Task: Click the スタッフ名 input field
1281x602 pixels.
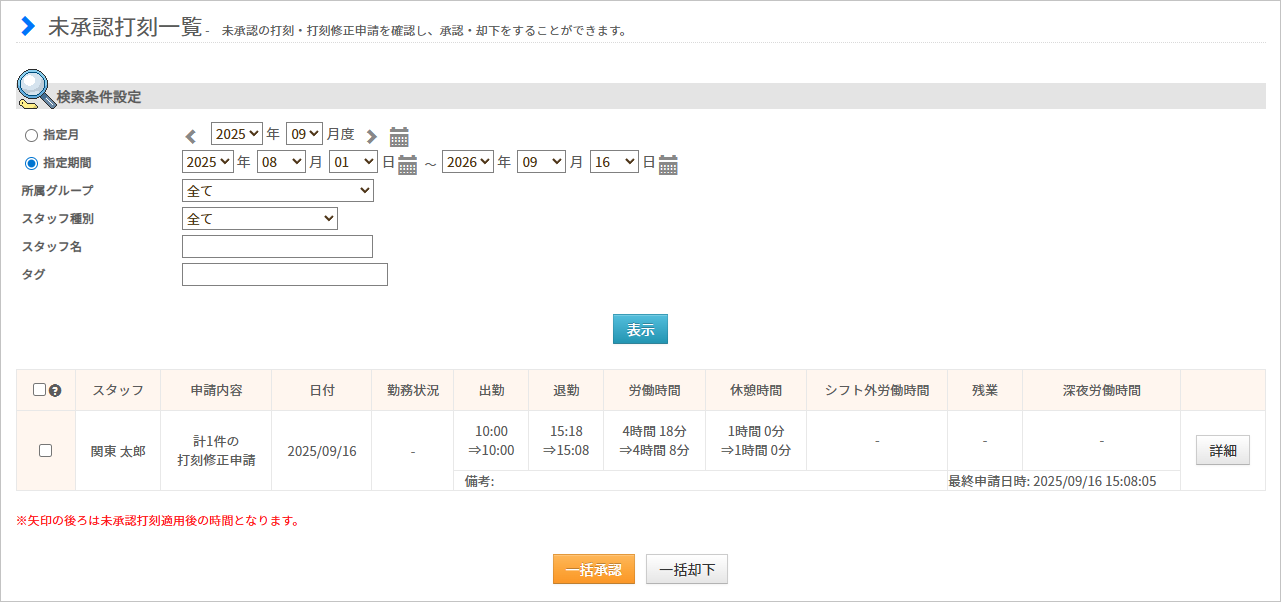Action: click(277, 246)
